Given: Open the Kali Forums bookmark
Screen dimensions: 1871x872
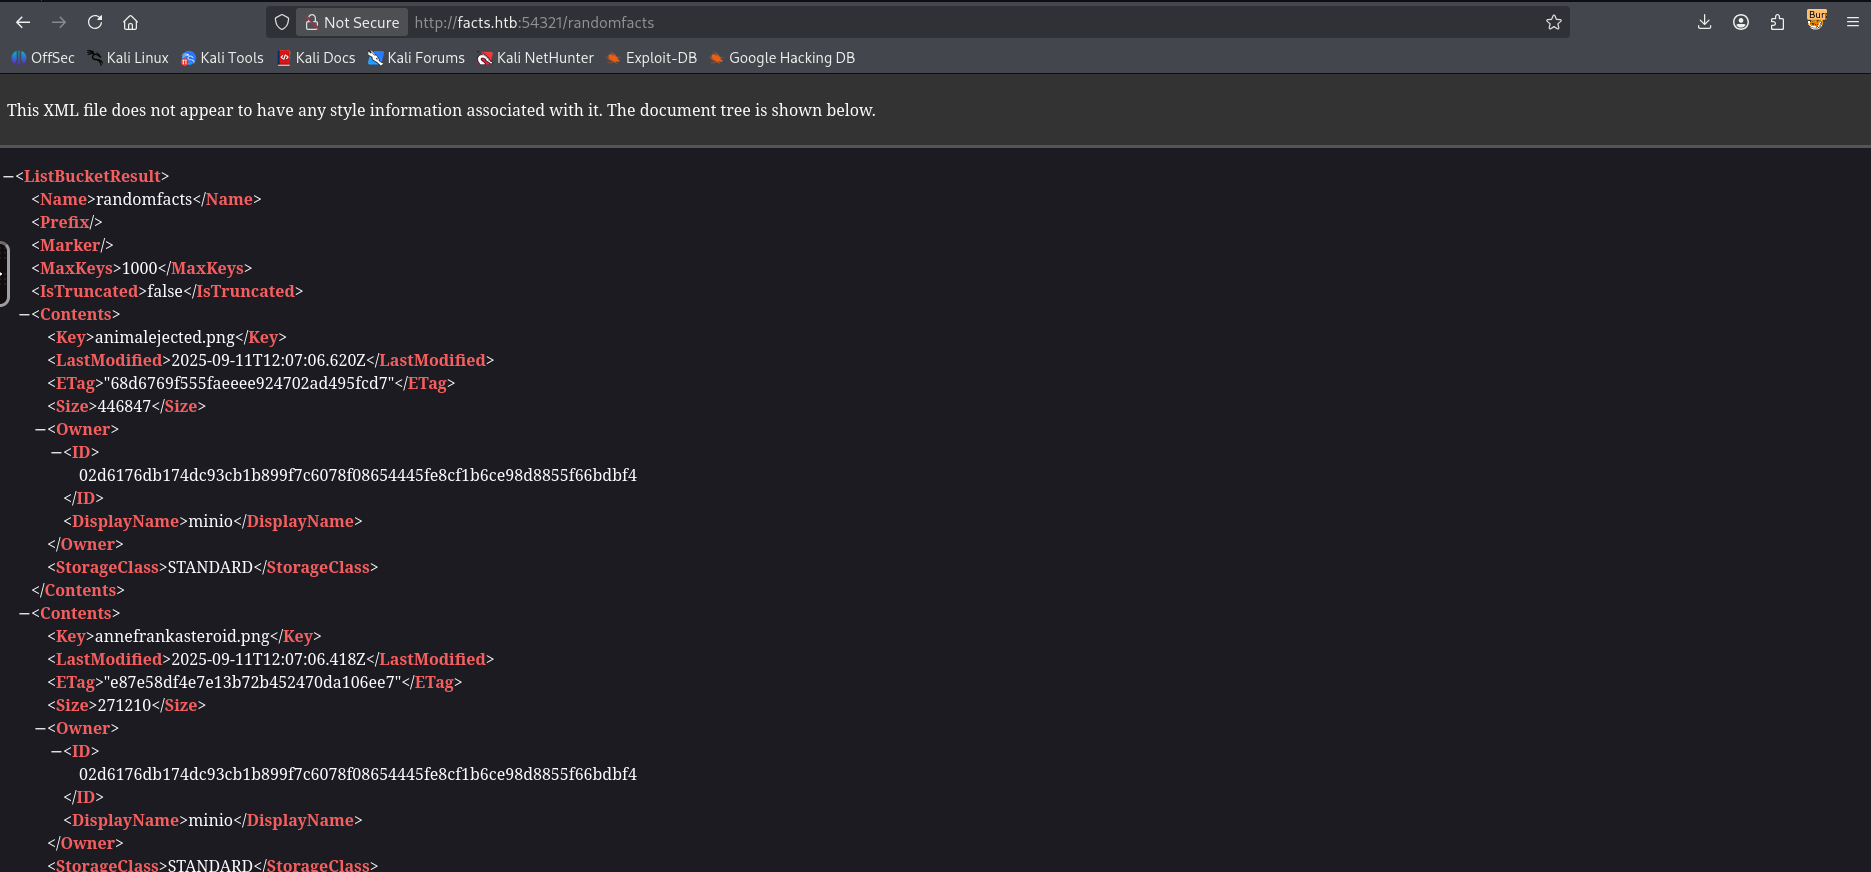Looking at the screenshot, I should click(x=416, y=58).
